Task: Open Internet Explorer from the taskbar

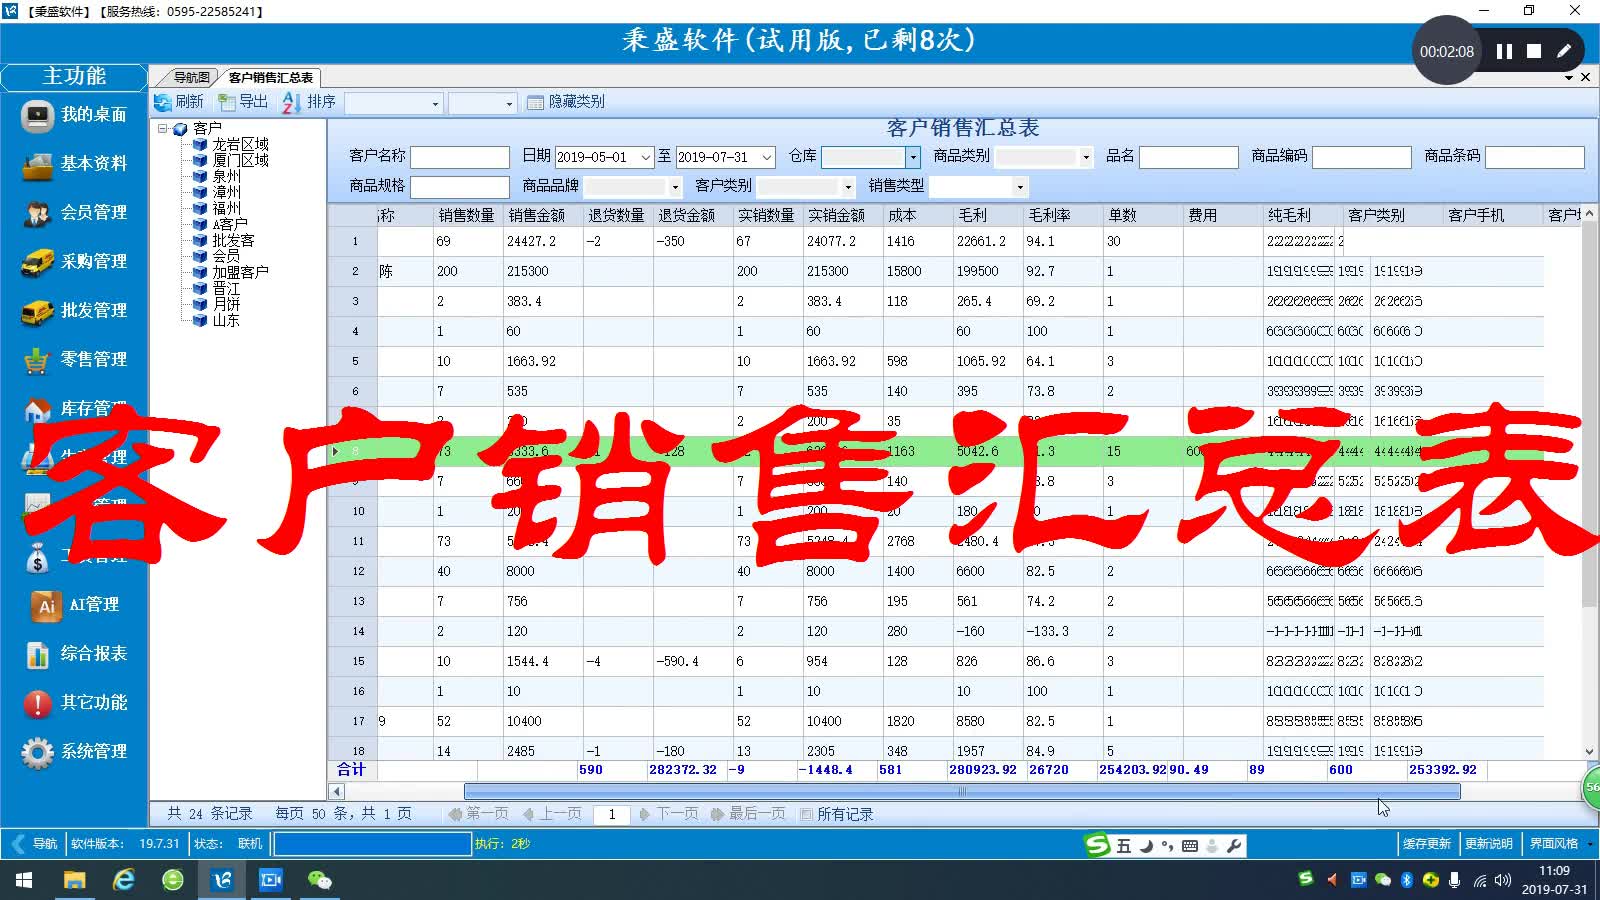Action: 124,880
